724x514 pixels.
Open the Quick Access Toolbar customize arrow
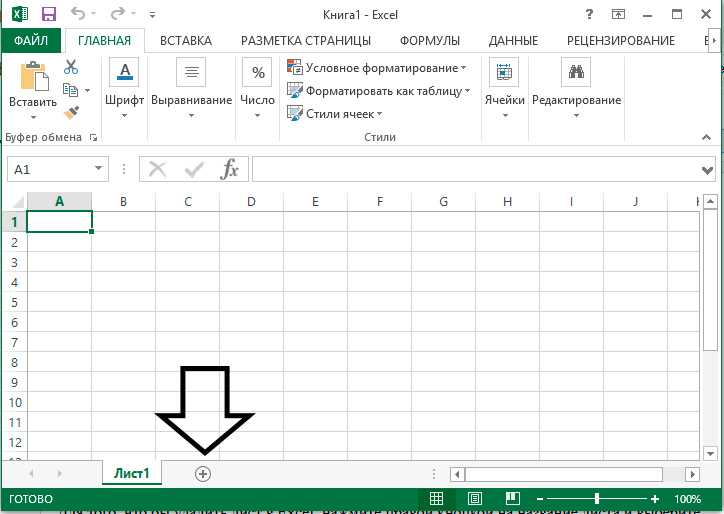[x=152, y=15]
